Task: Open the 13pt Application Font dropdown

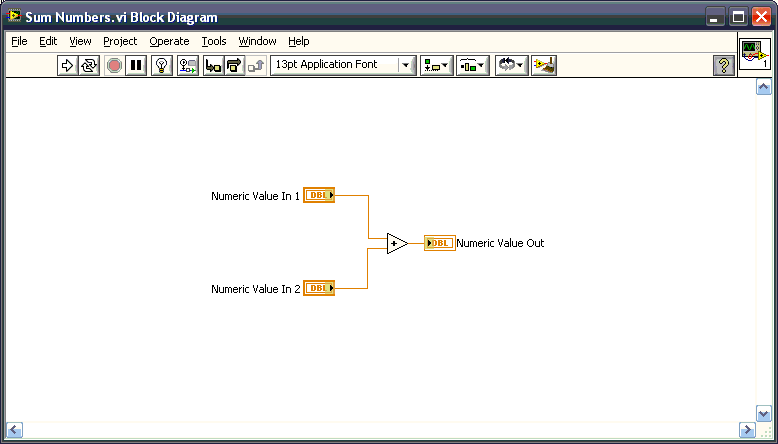Action: click(343, 65)
